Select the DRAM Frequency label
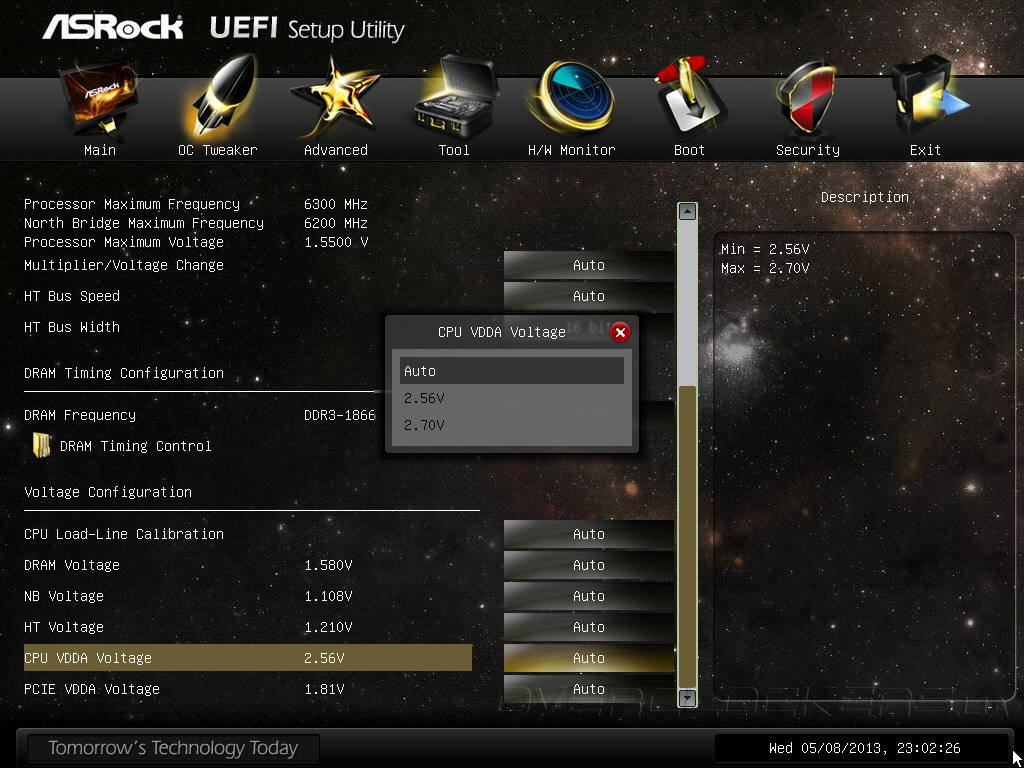The width and height of the screenshot is (1024, 768). pos(80,415)
